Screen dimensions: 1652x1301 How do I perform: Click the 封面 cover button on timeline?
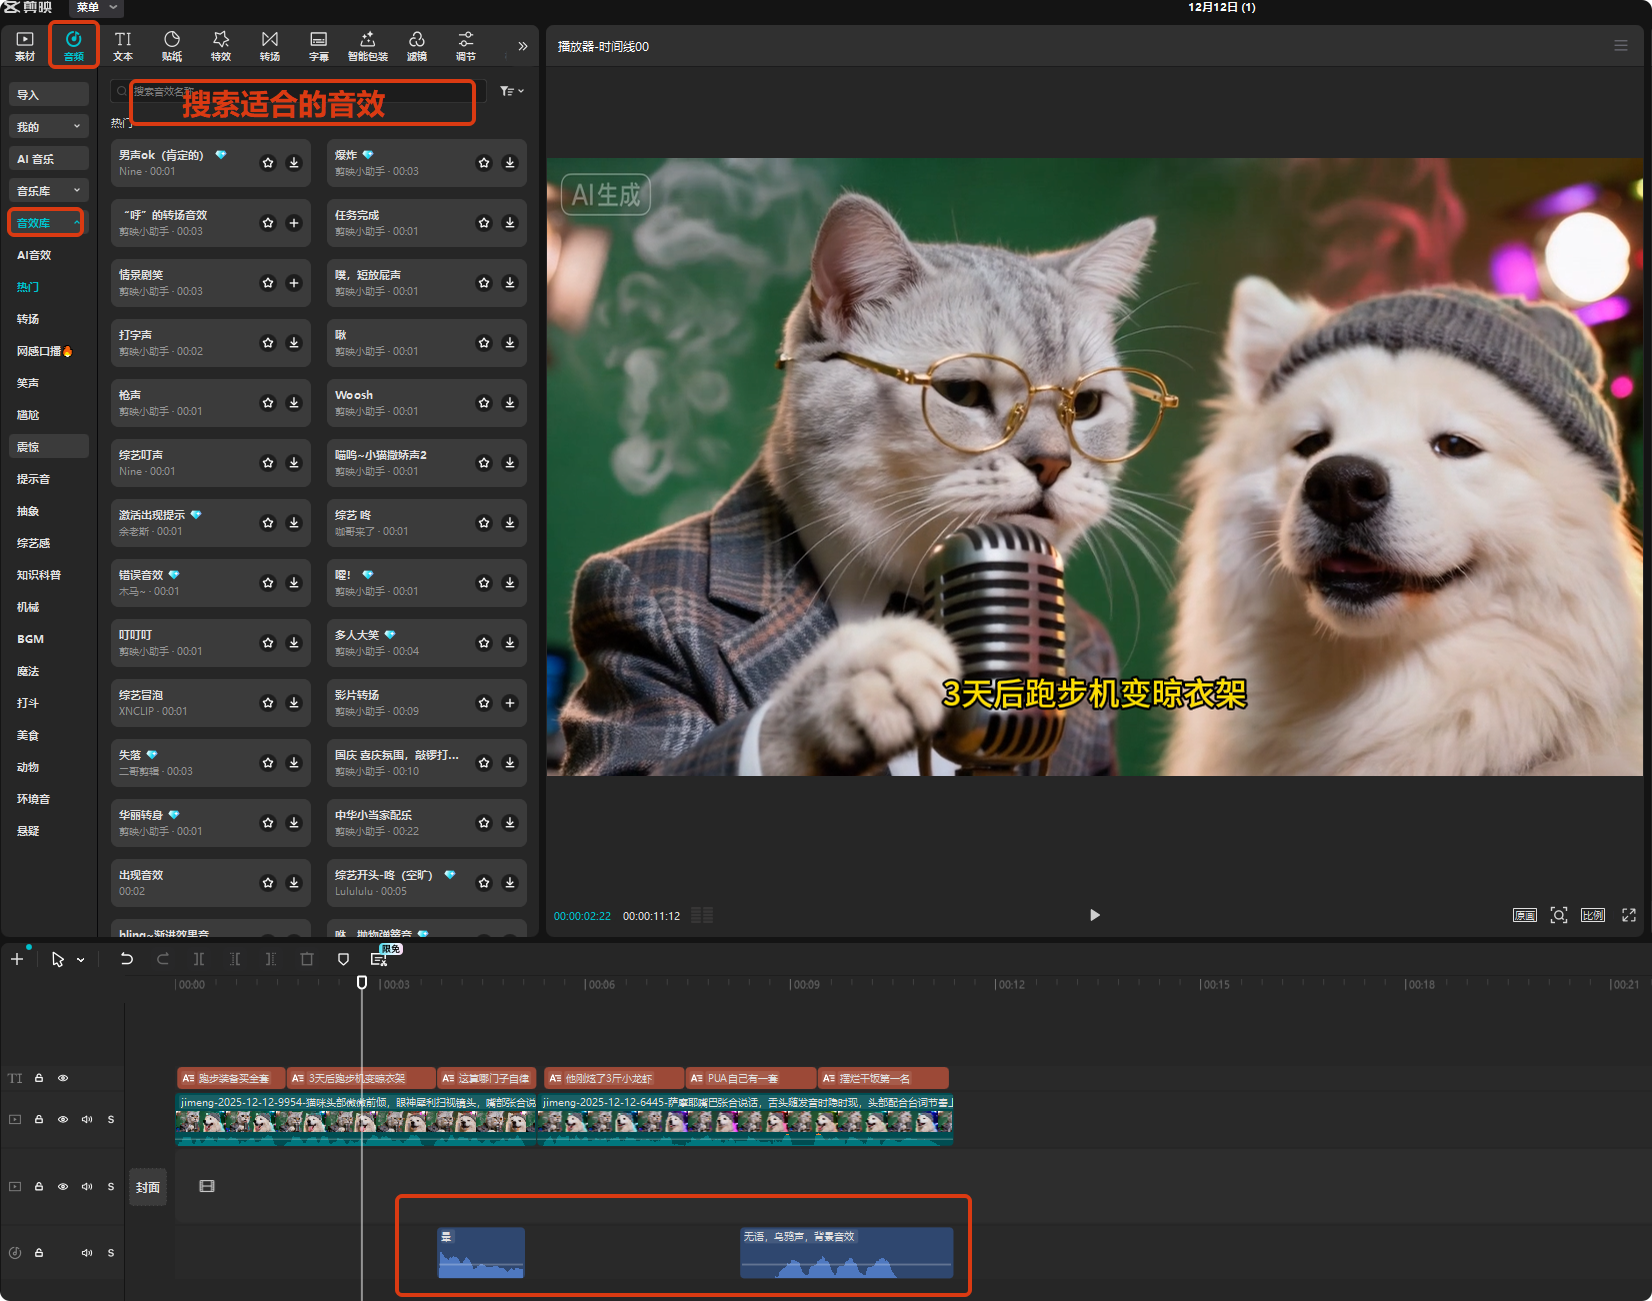148,1187
